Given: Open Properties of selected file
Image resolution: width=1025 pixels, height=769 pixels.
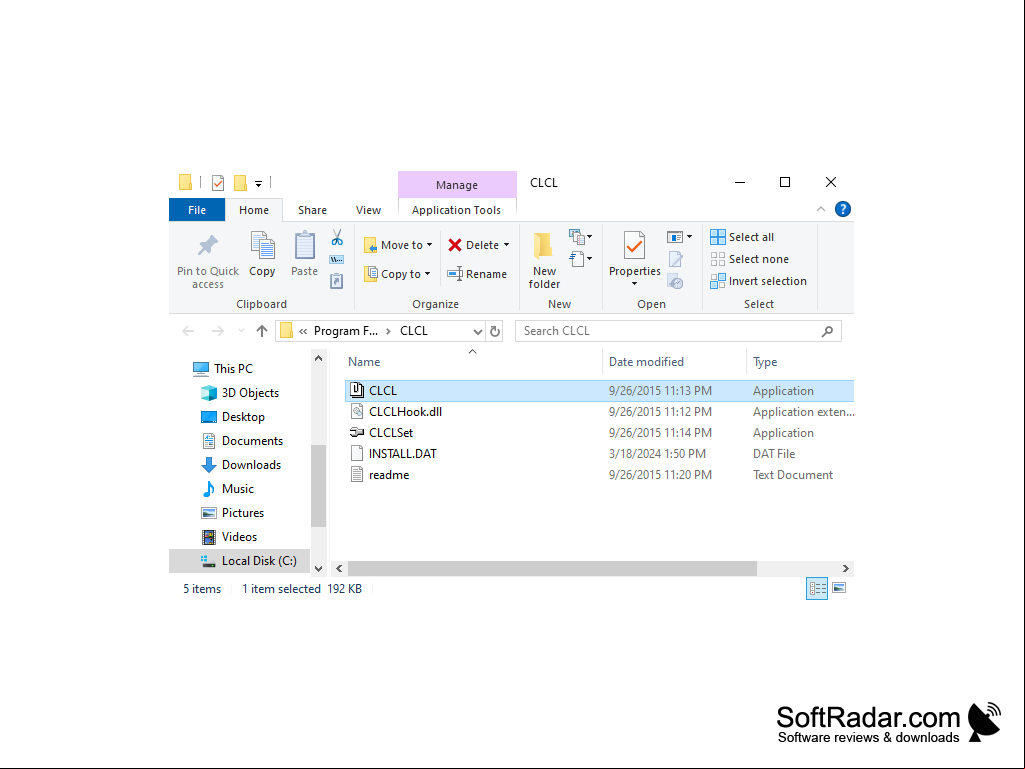Looking at the screenshot, I should click(x=634, y=254).
